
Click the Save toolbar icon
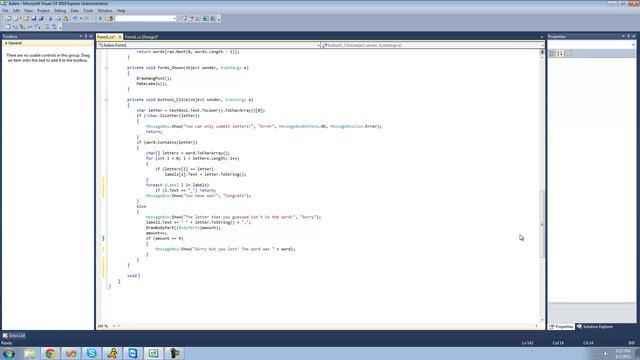[x=33, y=18]
